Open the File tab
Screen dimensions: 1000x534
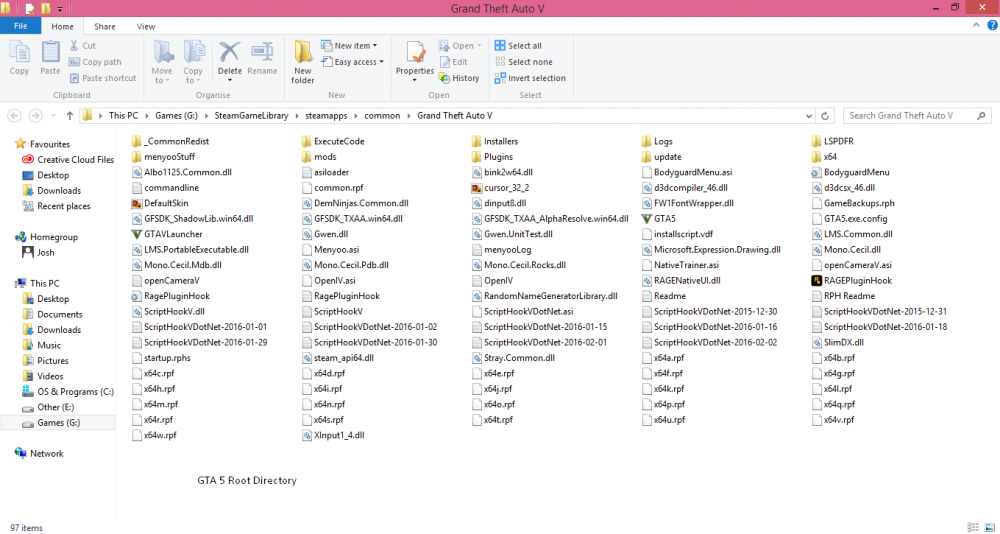tap(20, 26)
